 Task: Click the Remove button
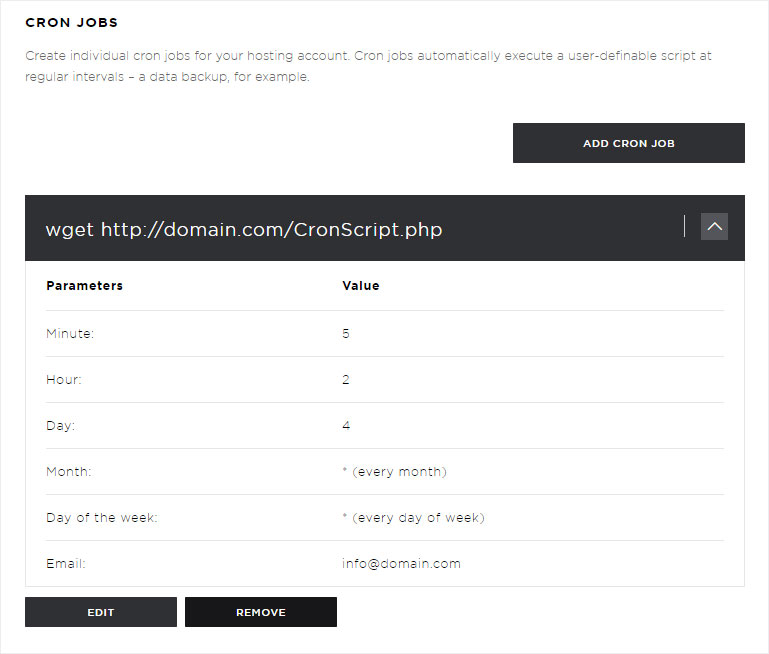[x=261, y=612]
